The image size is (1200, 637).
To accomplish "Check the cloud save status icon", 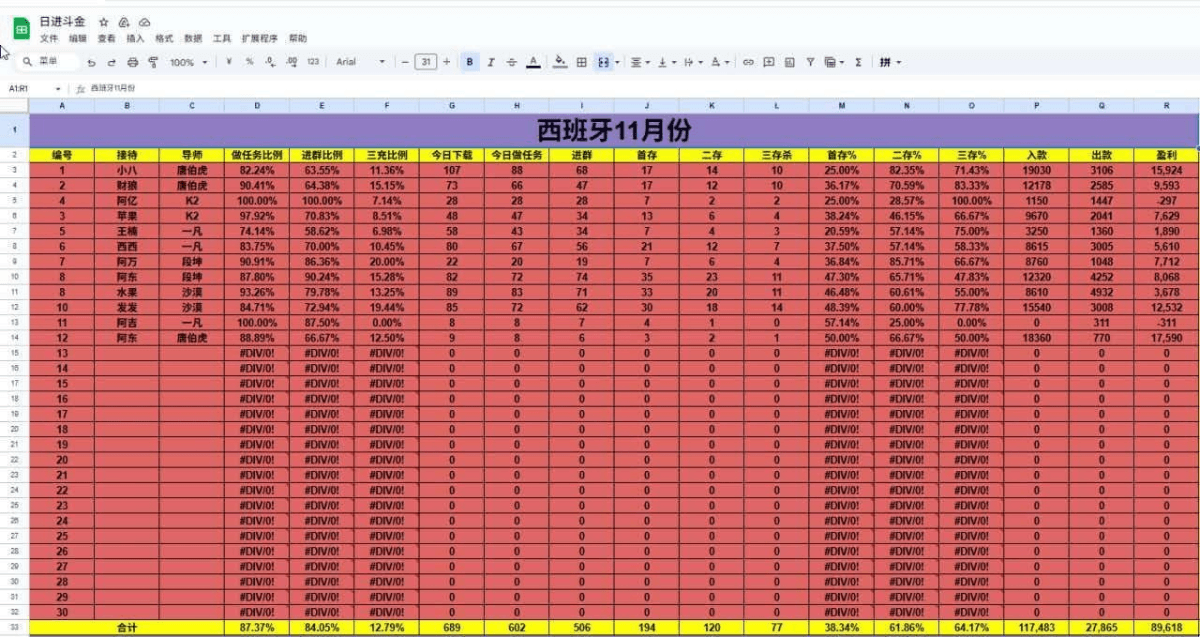I will click(144, 21).
